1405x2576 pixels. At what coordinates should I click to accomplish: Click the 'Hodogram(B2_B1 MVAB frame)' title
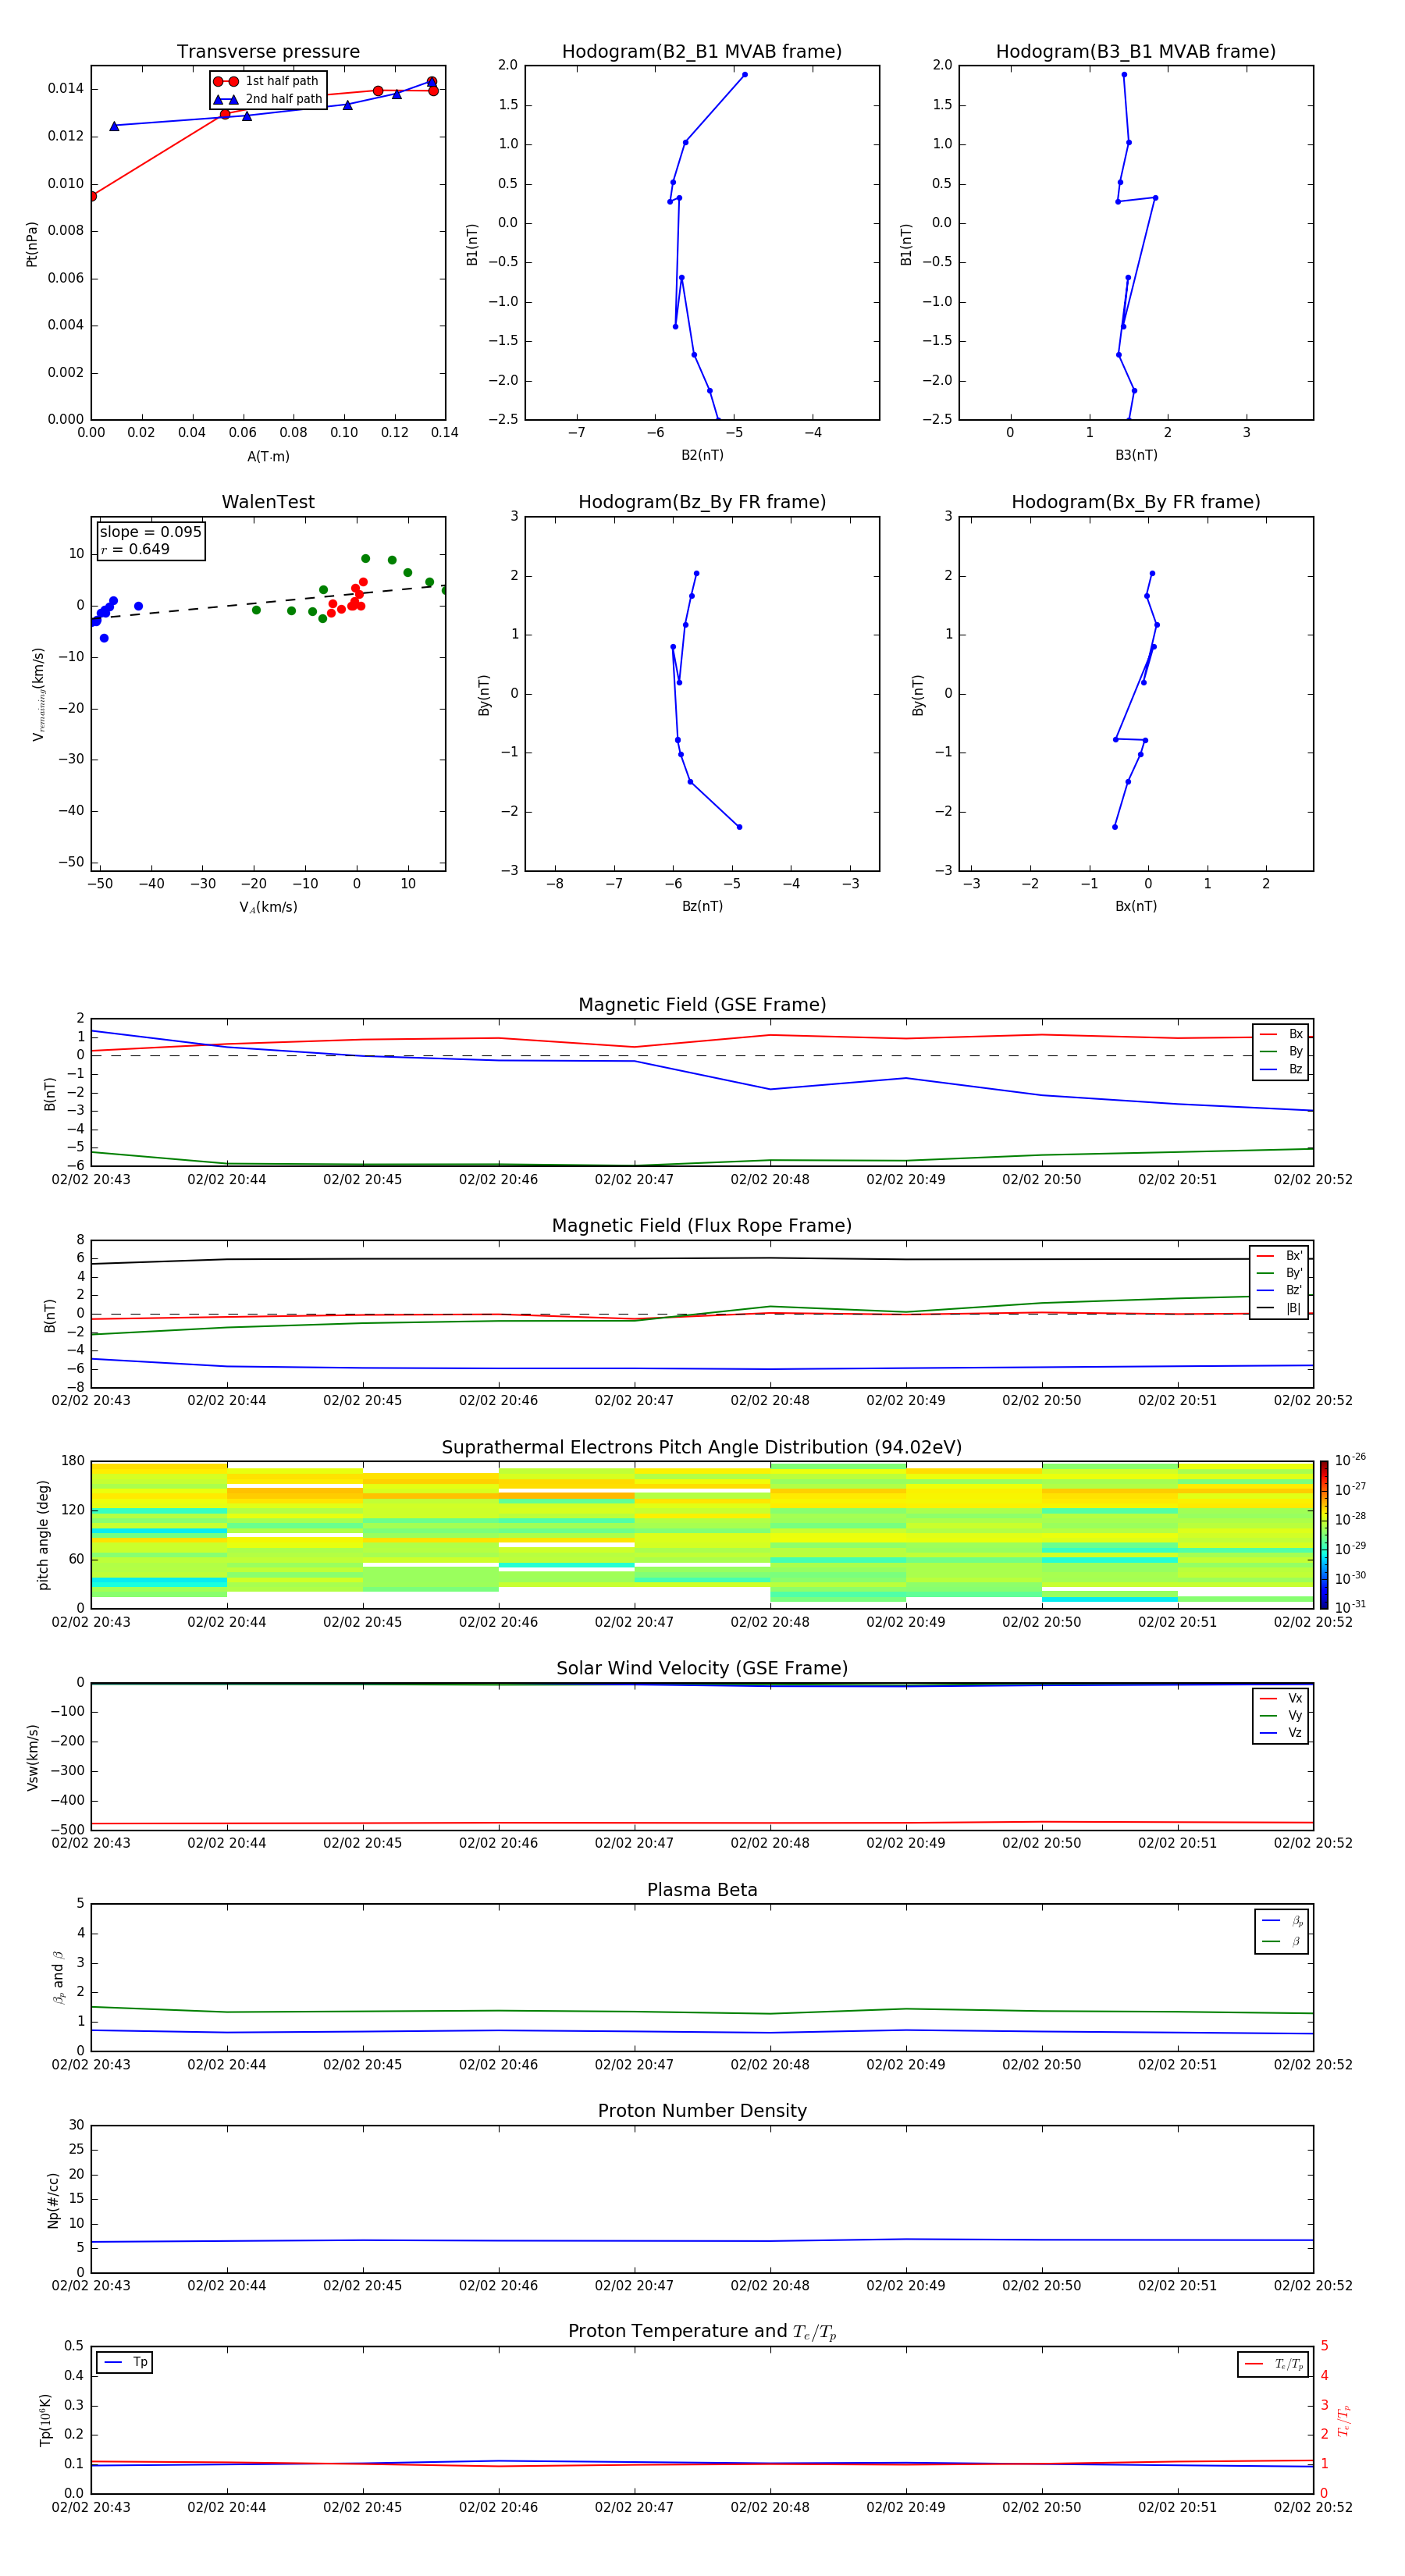(702, 52)
